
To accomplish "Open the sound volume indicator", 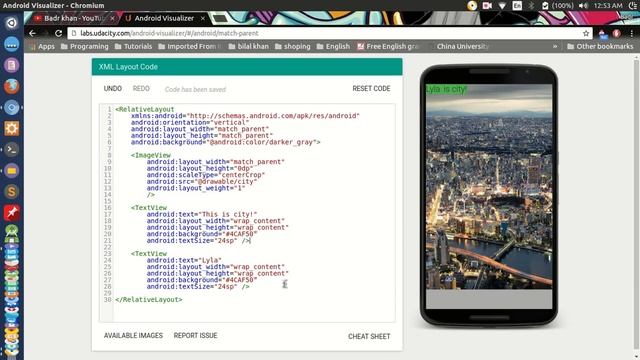I will point(584,6).
